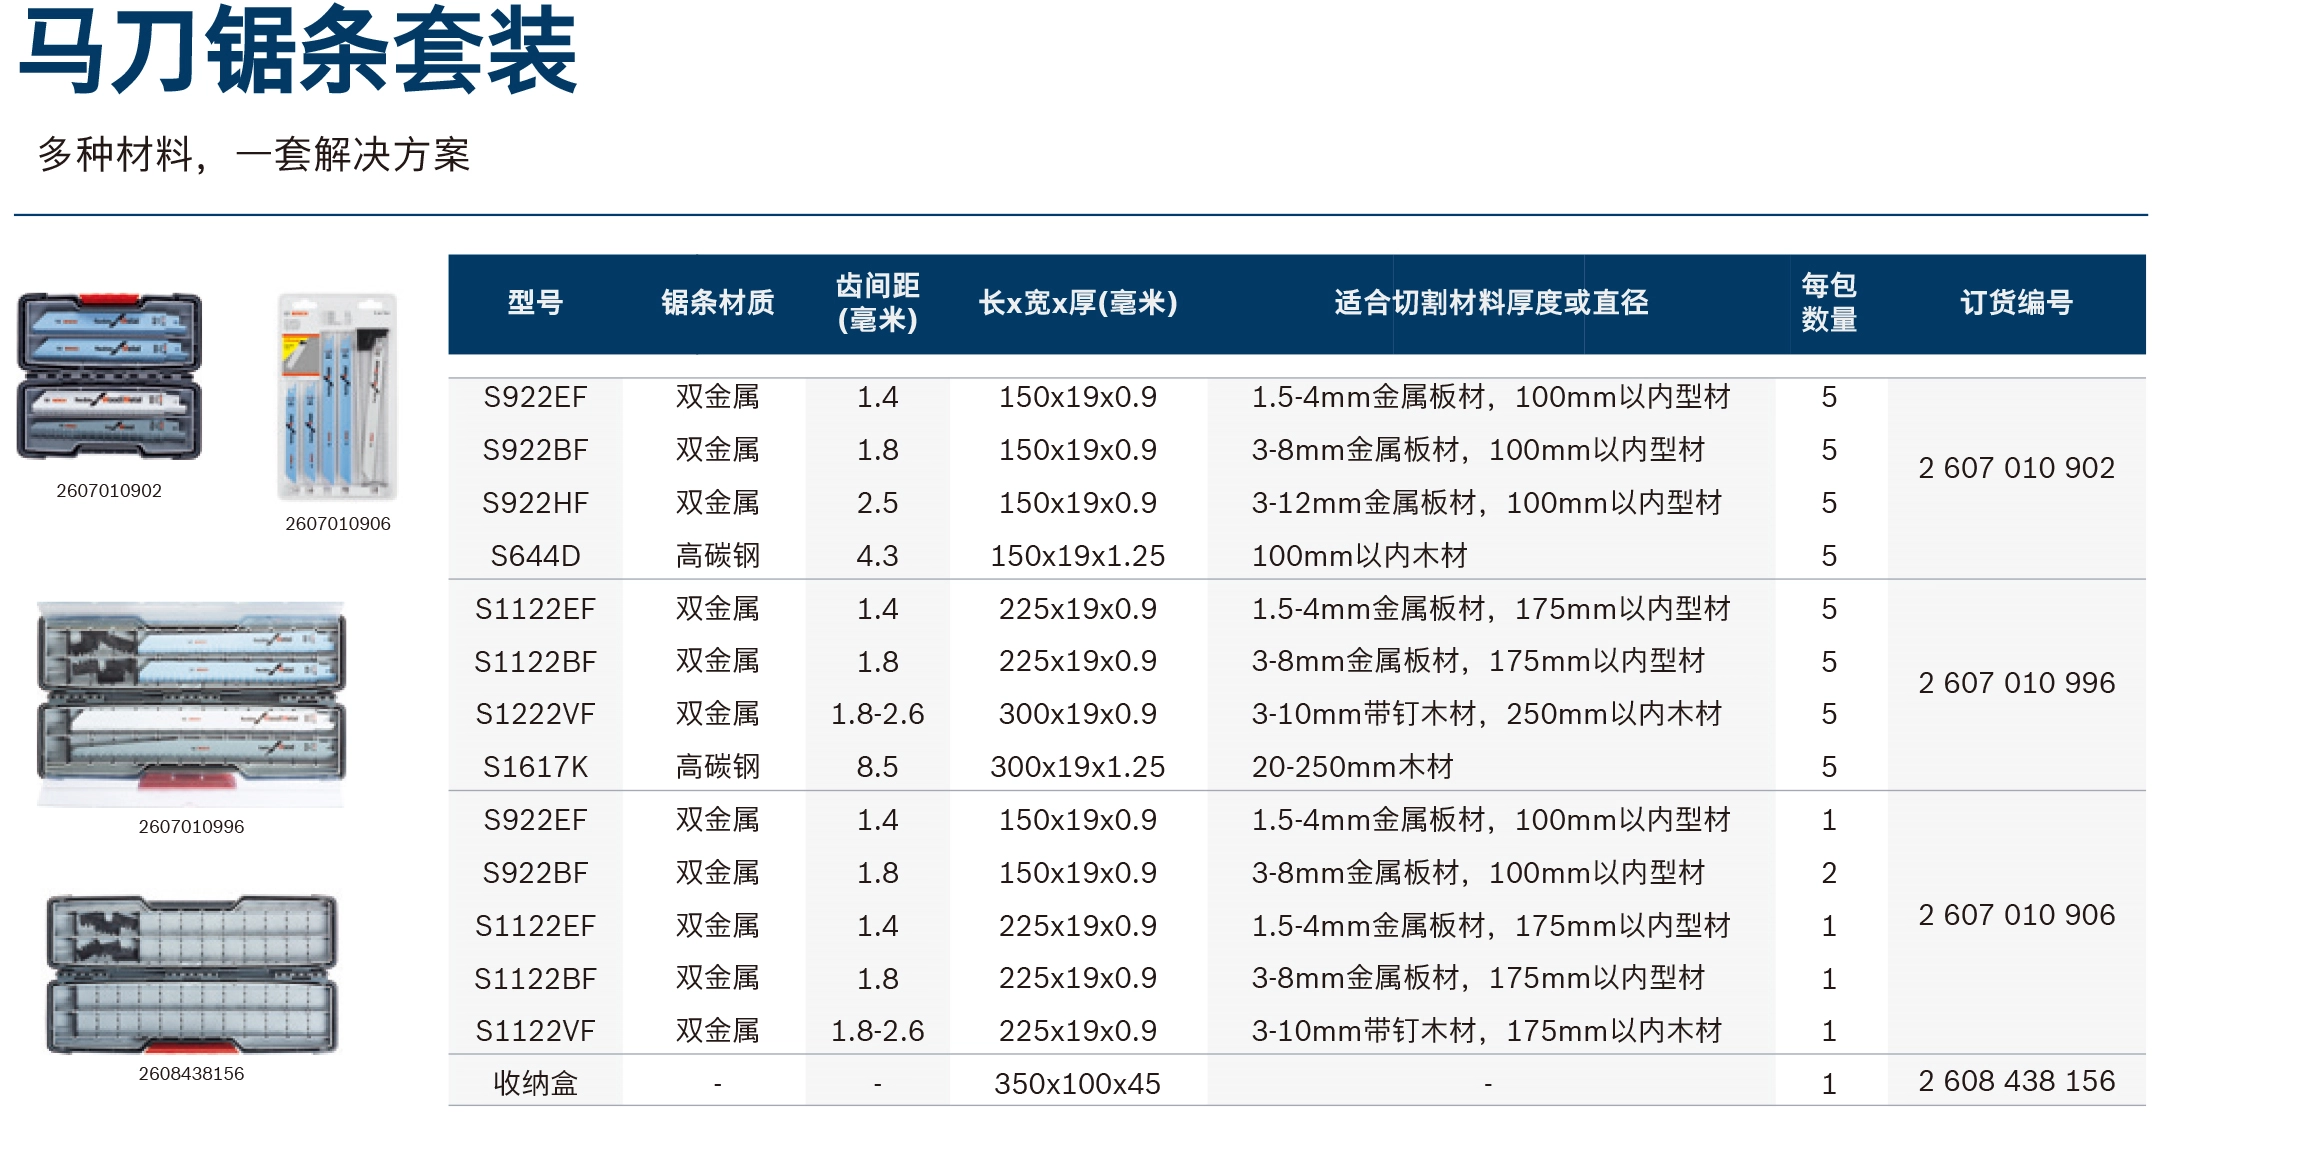The height and width of the screenshot is (1155, 2298).
Task: Click the 长x宽x厚(毫米) column header
Action: tap(1077, 303)
